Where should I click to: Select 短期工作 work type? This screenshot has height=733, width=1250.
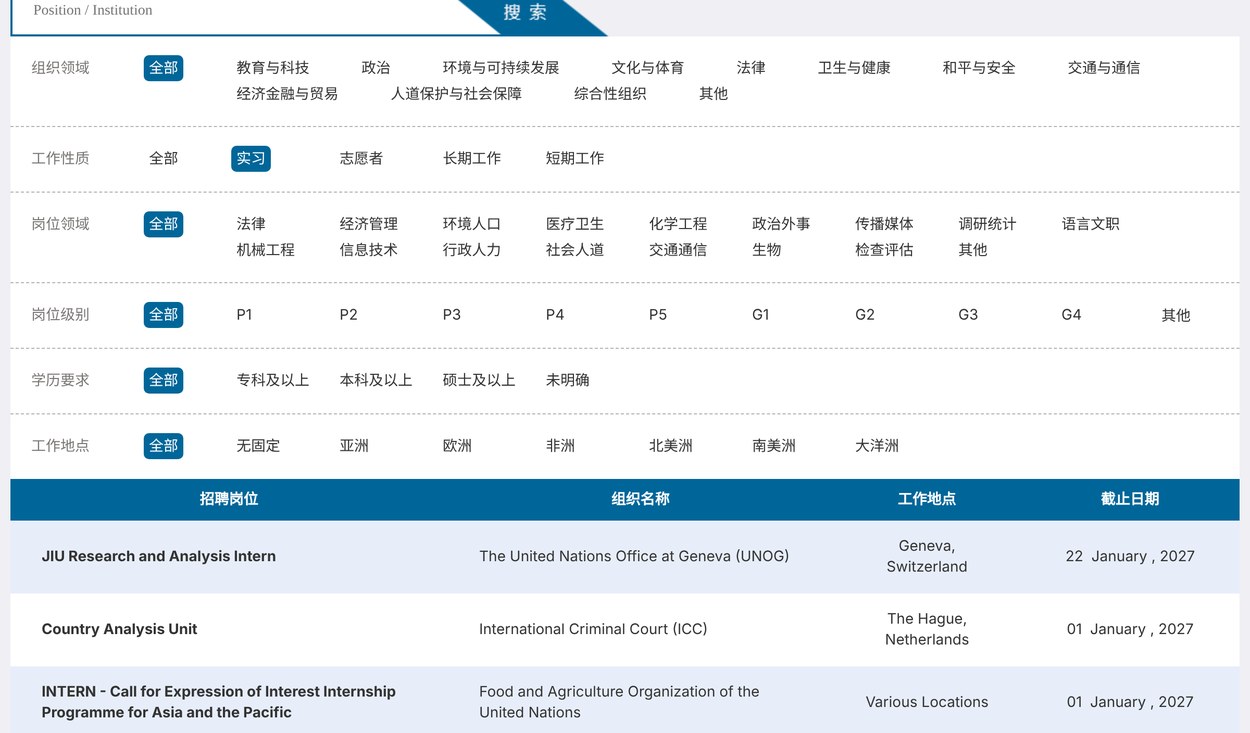[x=575, y=159]
